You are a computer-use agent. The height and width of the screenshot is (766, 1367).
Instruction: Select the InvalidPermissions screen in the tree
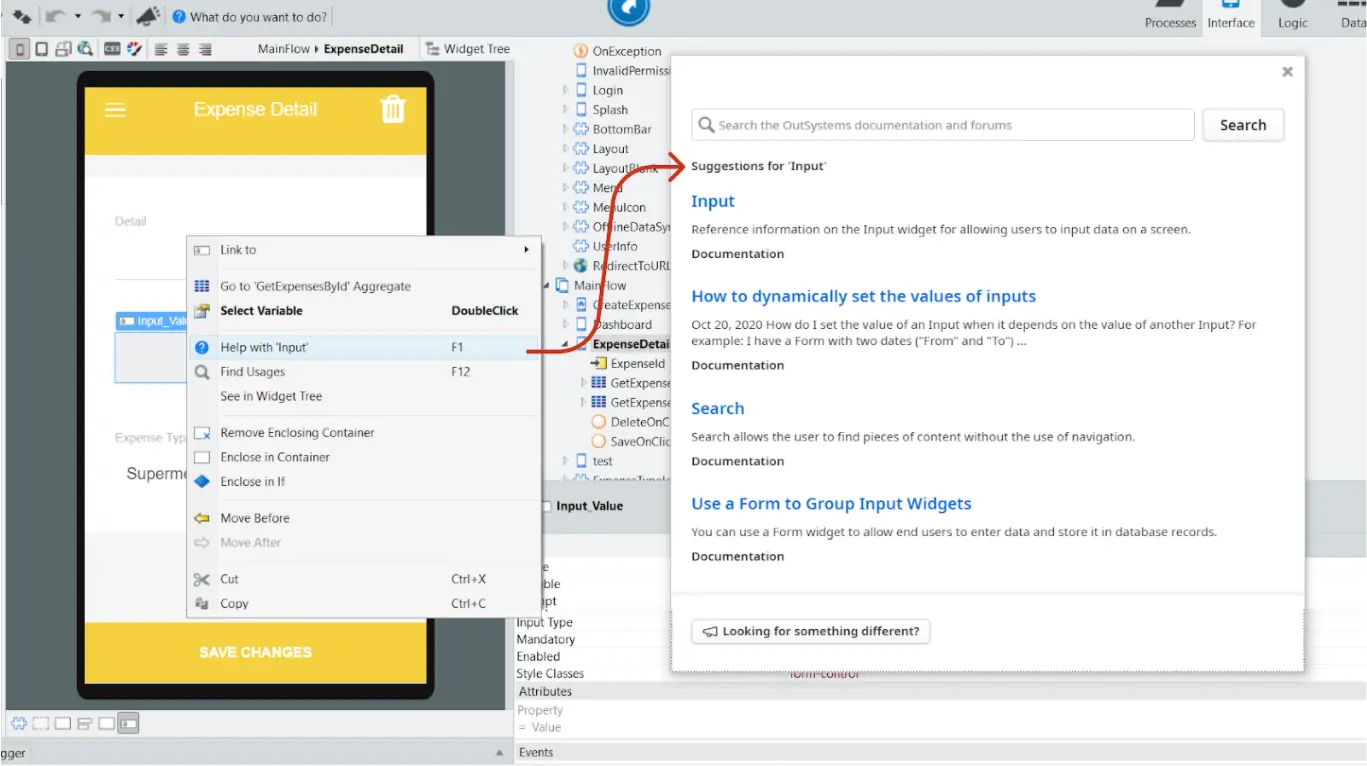[x=622, y=71]
